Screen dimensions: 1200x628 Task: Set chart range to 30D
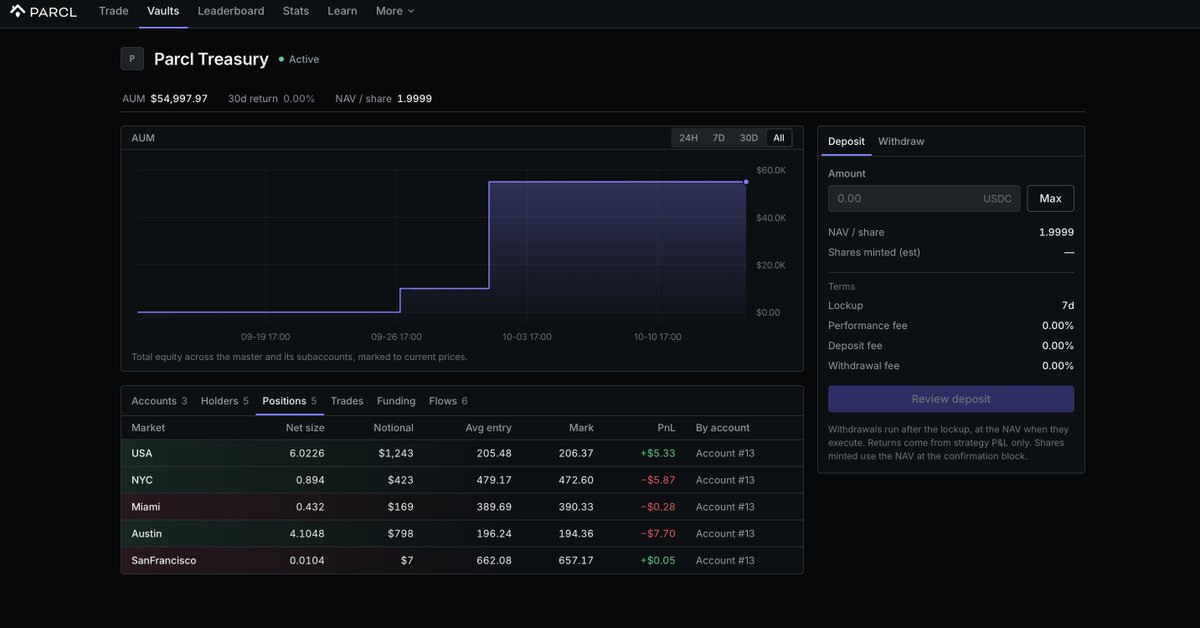tap(749, 138)
